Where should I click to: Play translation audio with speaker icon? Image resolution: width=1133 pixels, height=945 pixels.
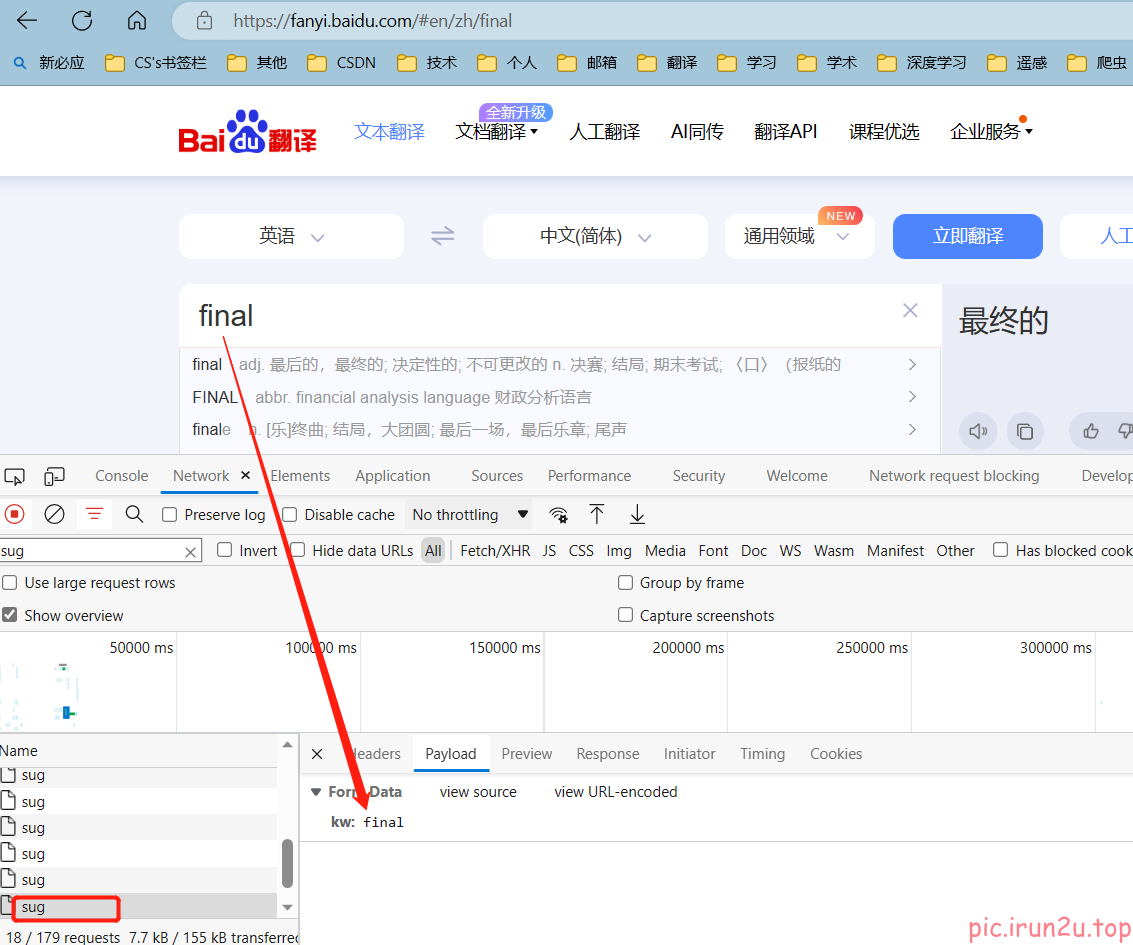pyautogui.click(x=977, y=431)
